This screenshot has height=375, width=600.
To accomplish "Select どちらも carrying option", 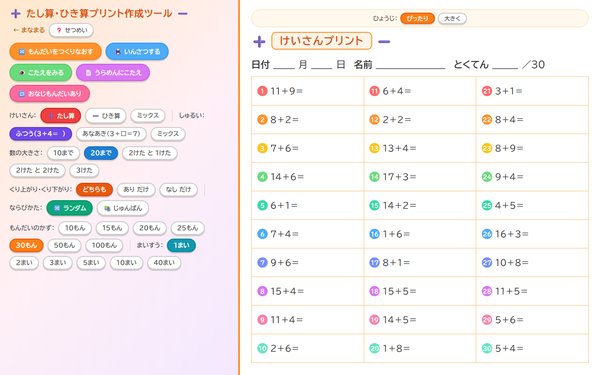I will [x=95, y=189].
